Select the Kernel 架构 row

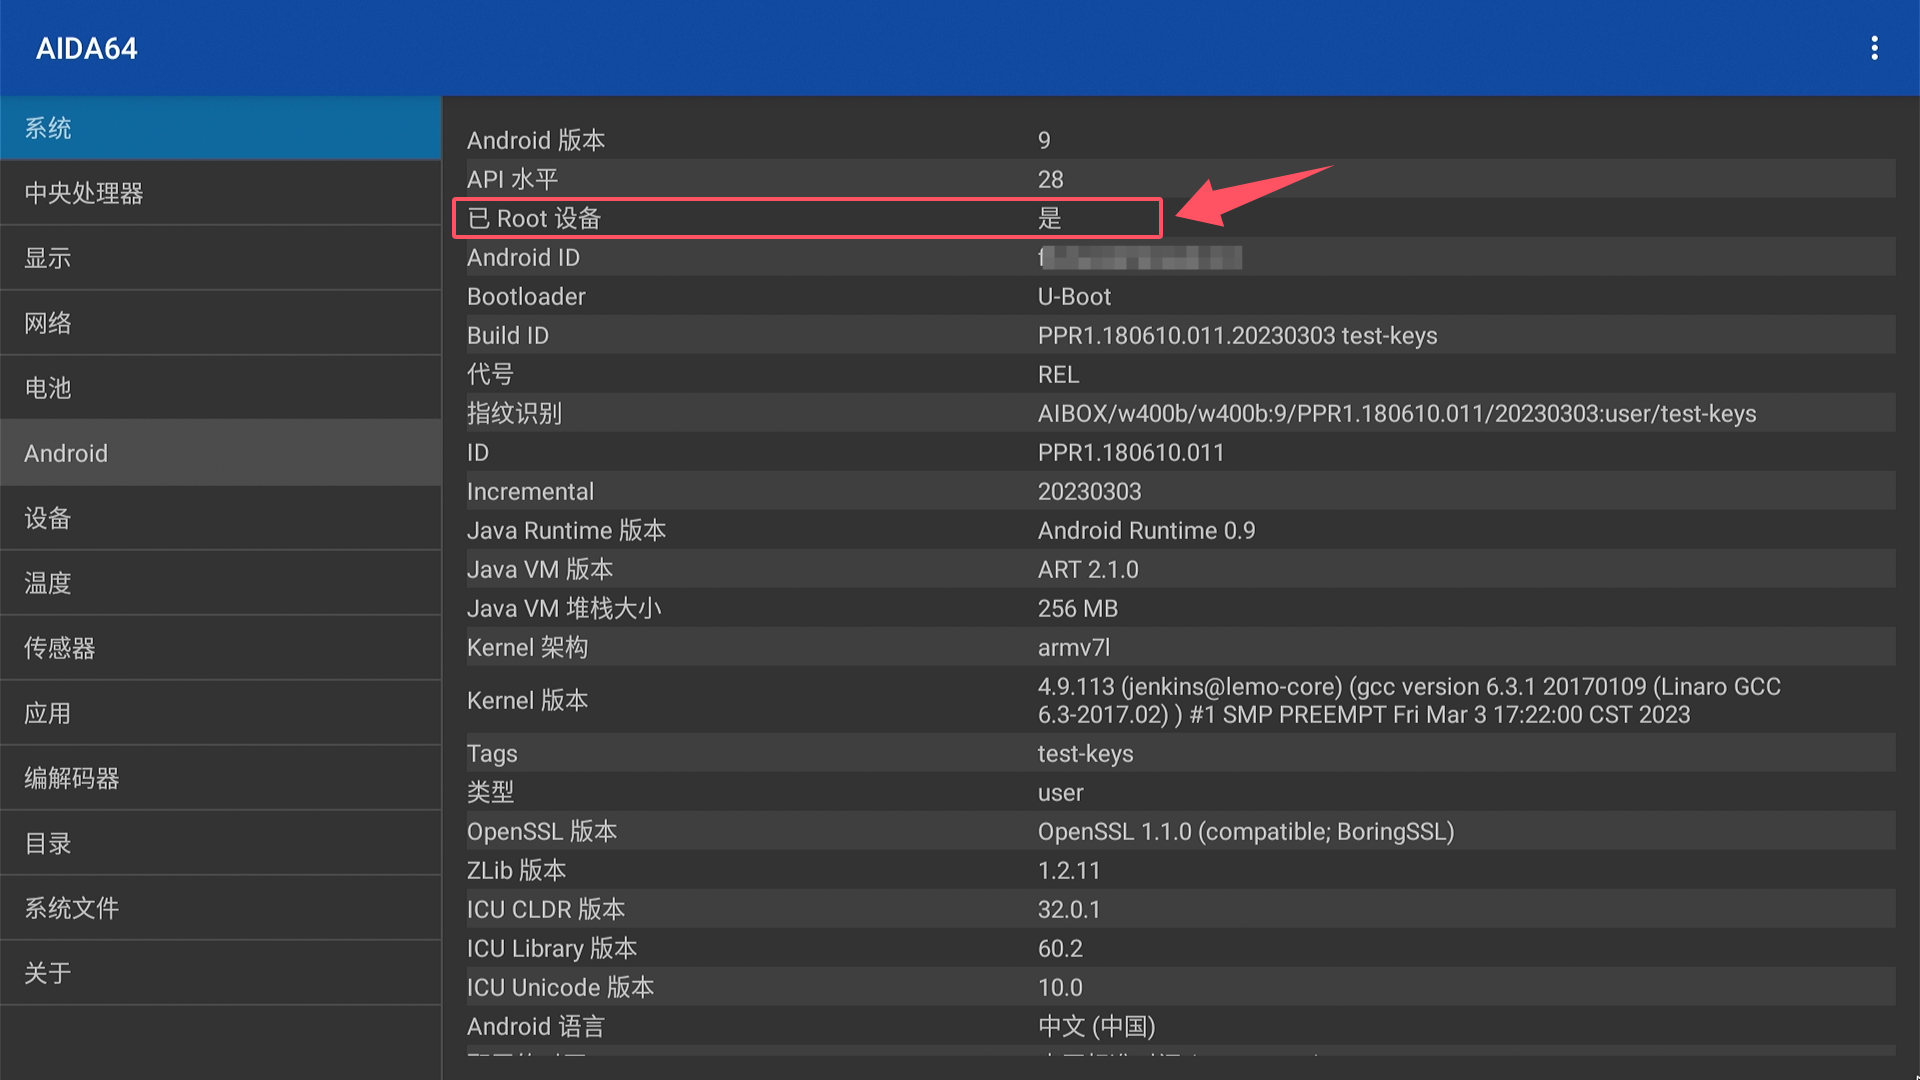tap(1180, 647)
